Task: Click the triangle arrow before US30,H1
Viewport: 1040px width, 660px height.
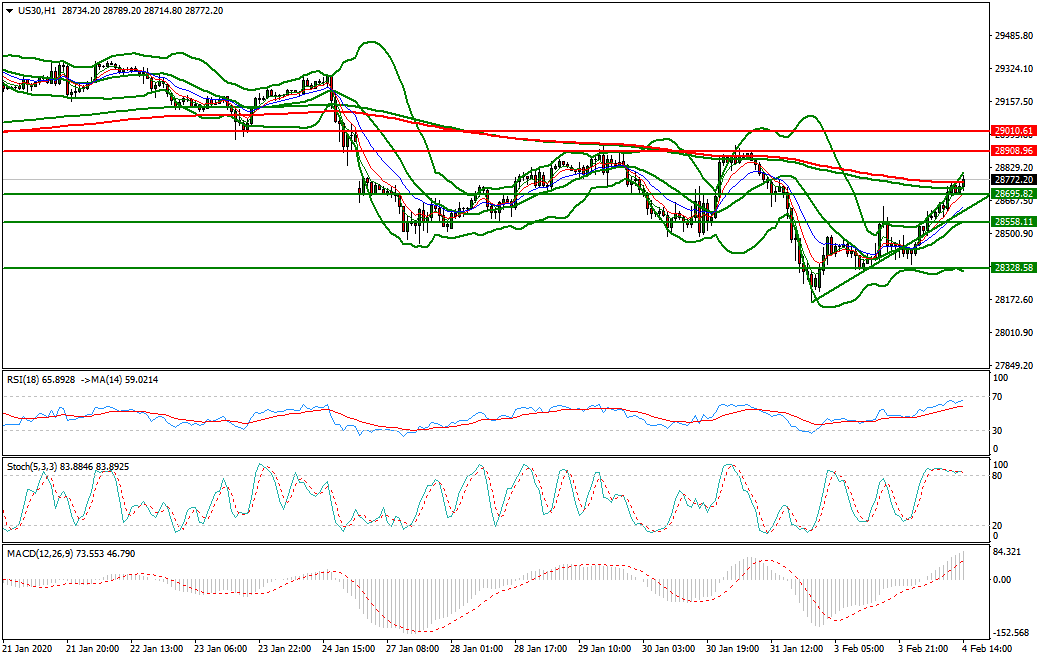Action: 10,11
